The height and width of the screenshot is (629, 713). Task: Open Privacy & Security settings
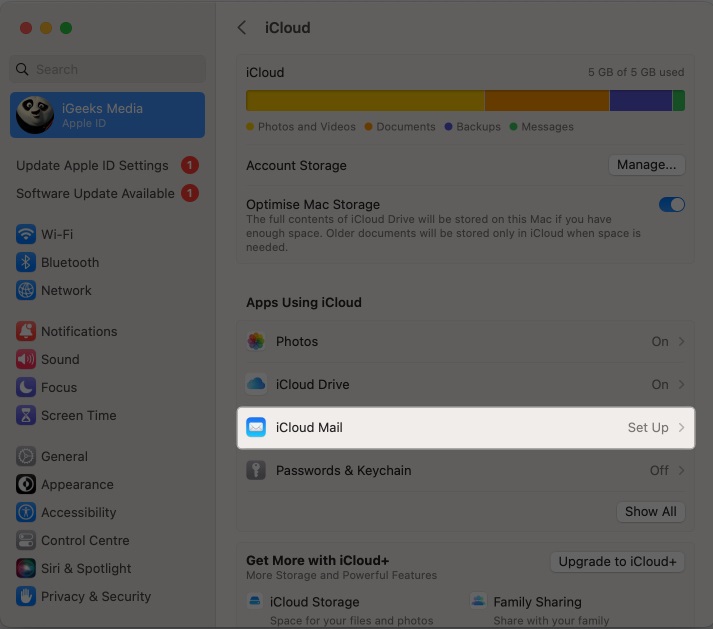tap(95, 596)
